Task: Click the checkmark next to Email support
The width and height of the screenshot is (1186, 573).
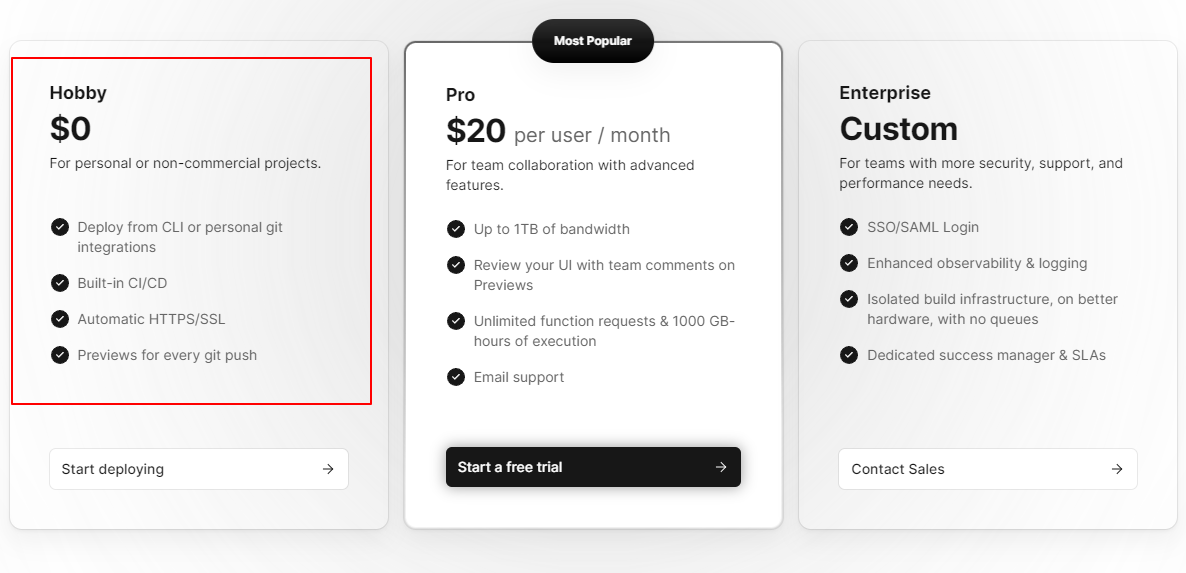Action: 456,377
